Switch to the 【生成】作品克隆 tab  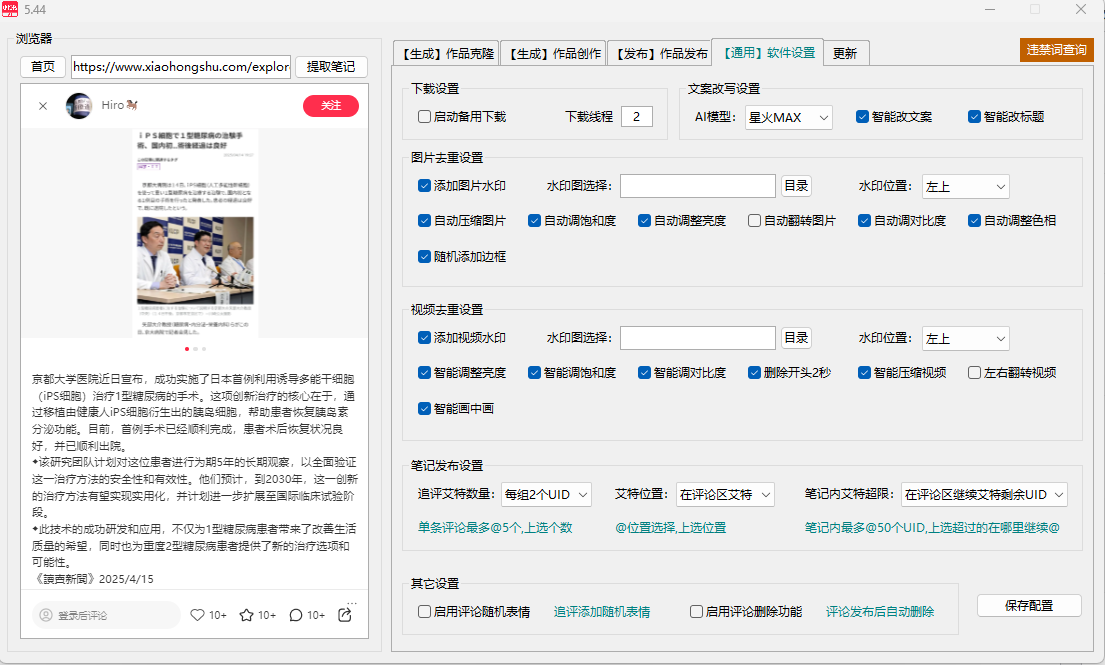[445, 53]
